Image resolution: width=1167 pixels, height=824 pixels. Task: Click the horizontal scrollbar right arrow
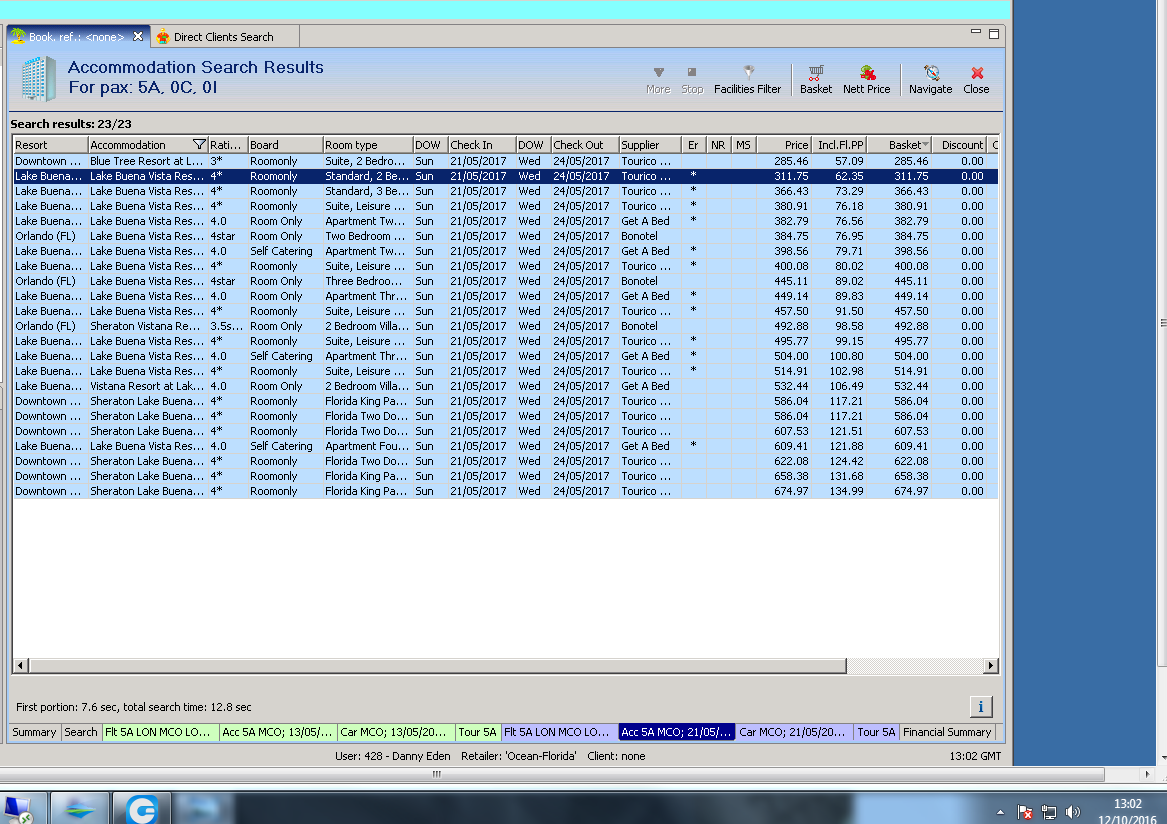990,666
